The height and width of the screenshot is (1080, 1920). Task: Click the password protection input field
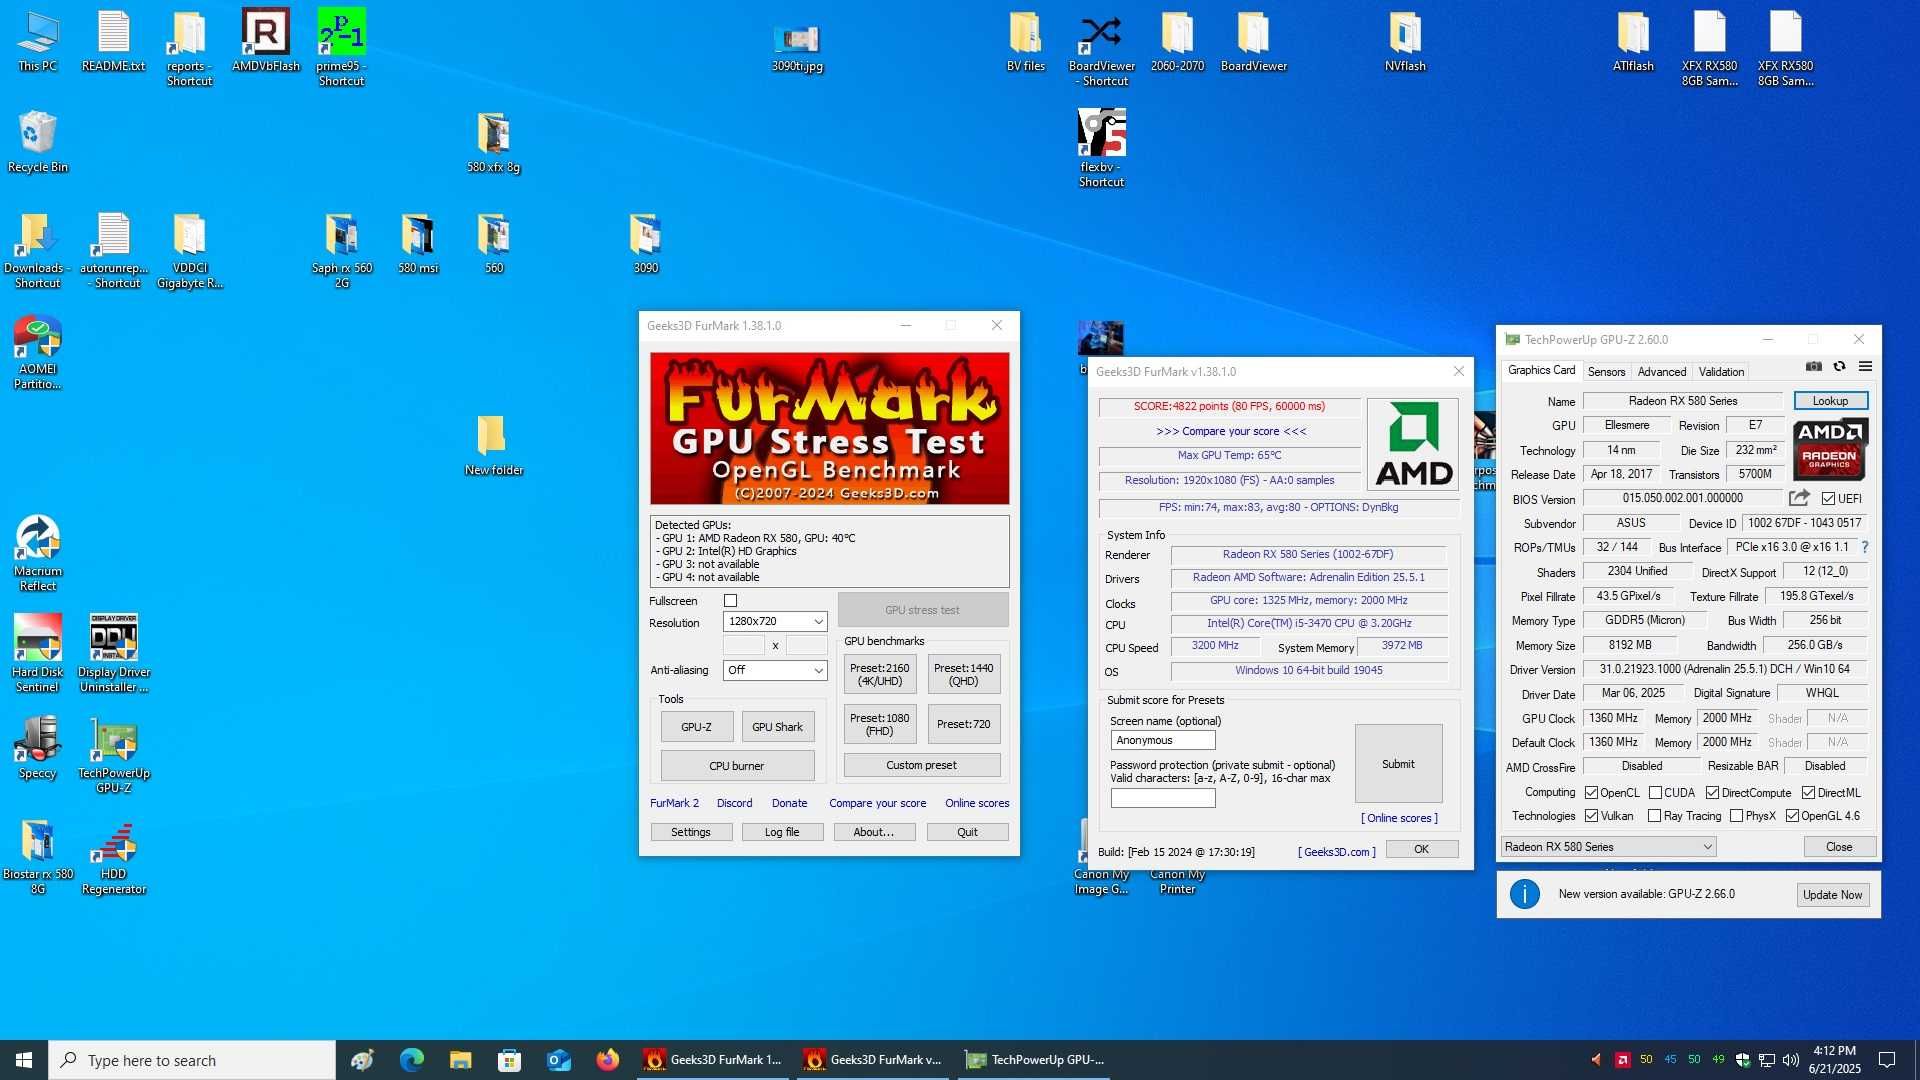click(x=1163, y=798)
